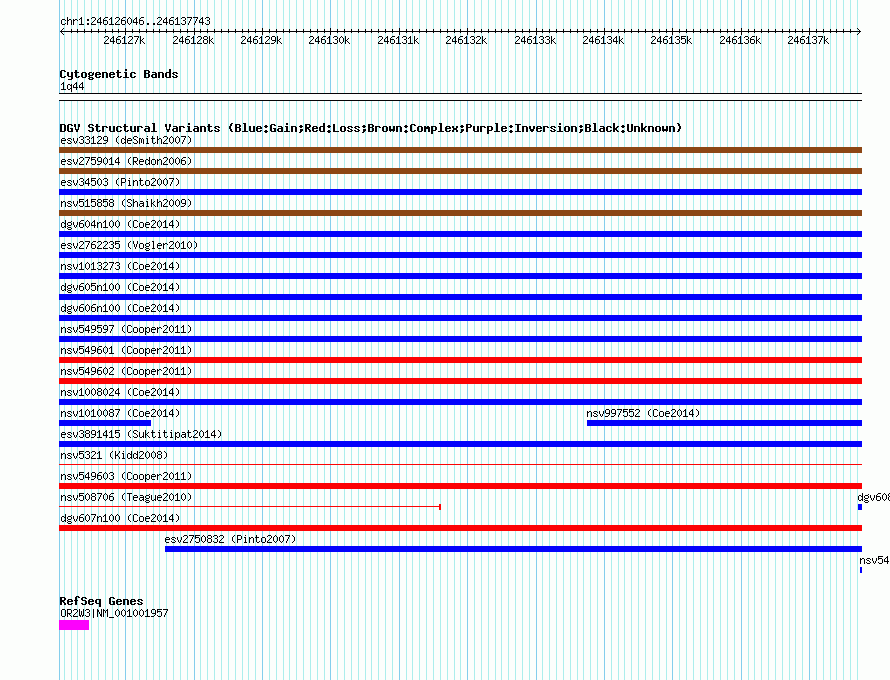Open esv2762235 (Vogler2010) variant label
This screenshot has width=890, height=680.
129,245
